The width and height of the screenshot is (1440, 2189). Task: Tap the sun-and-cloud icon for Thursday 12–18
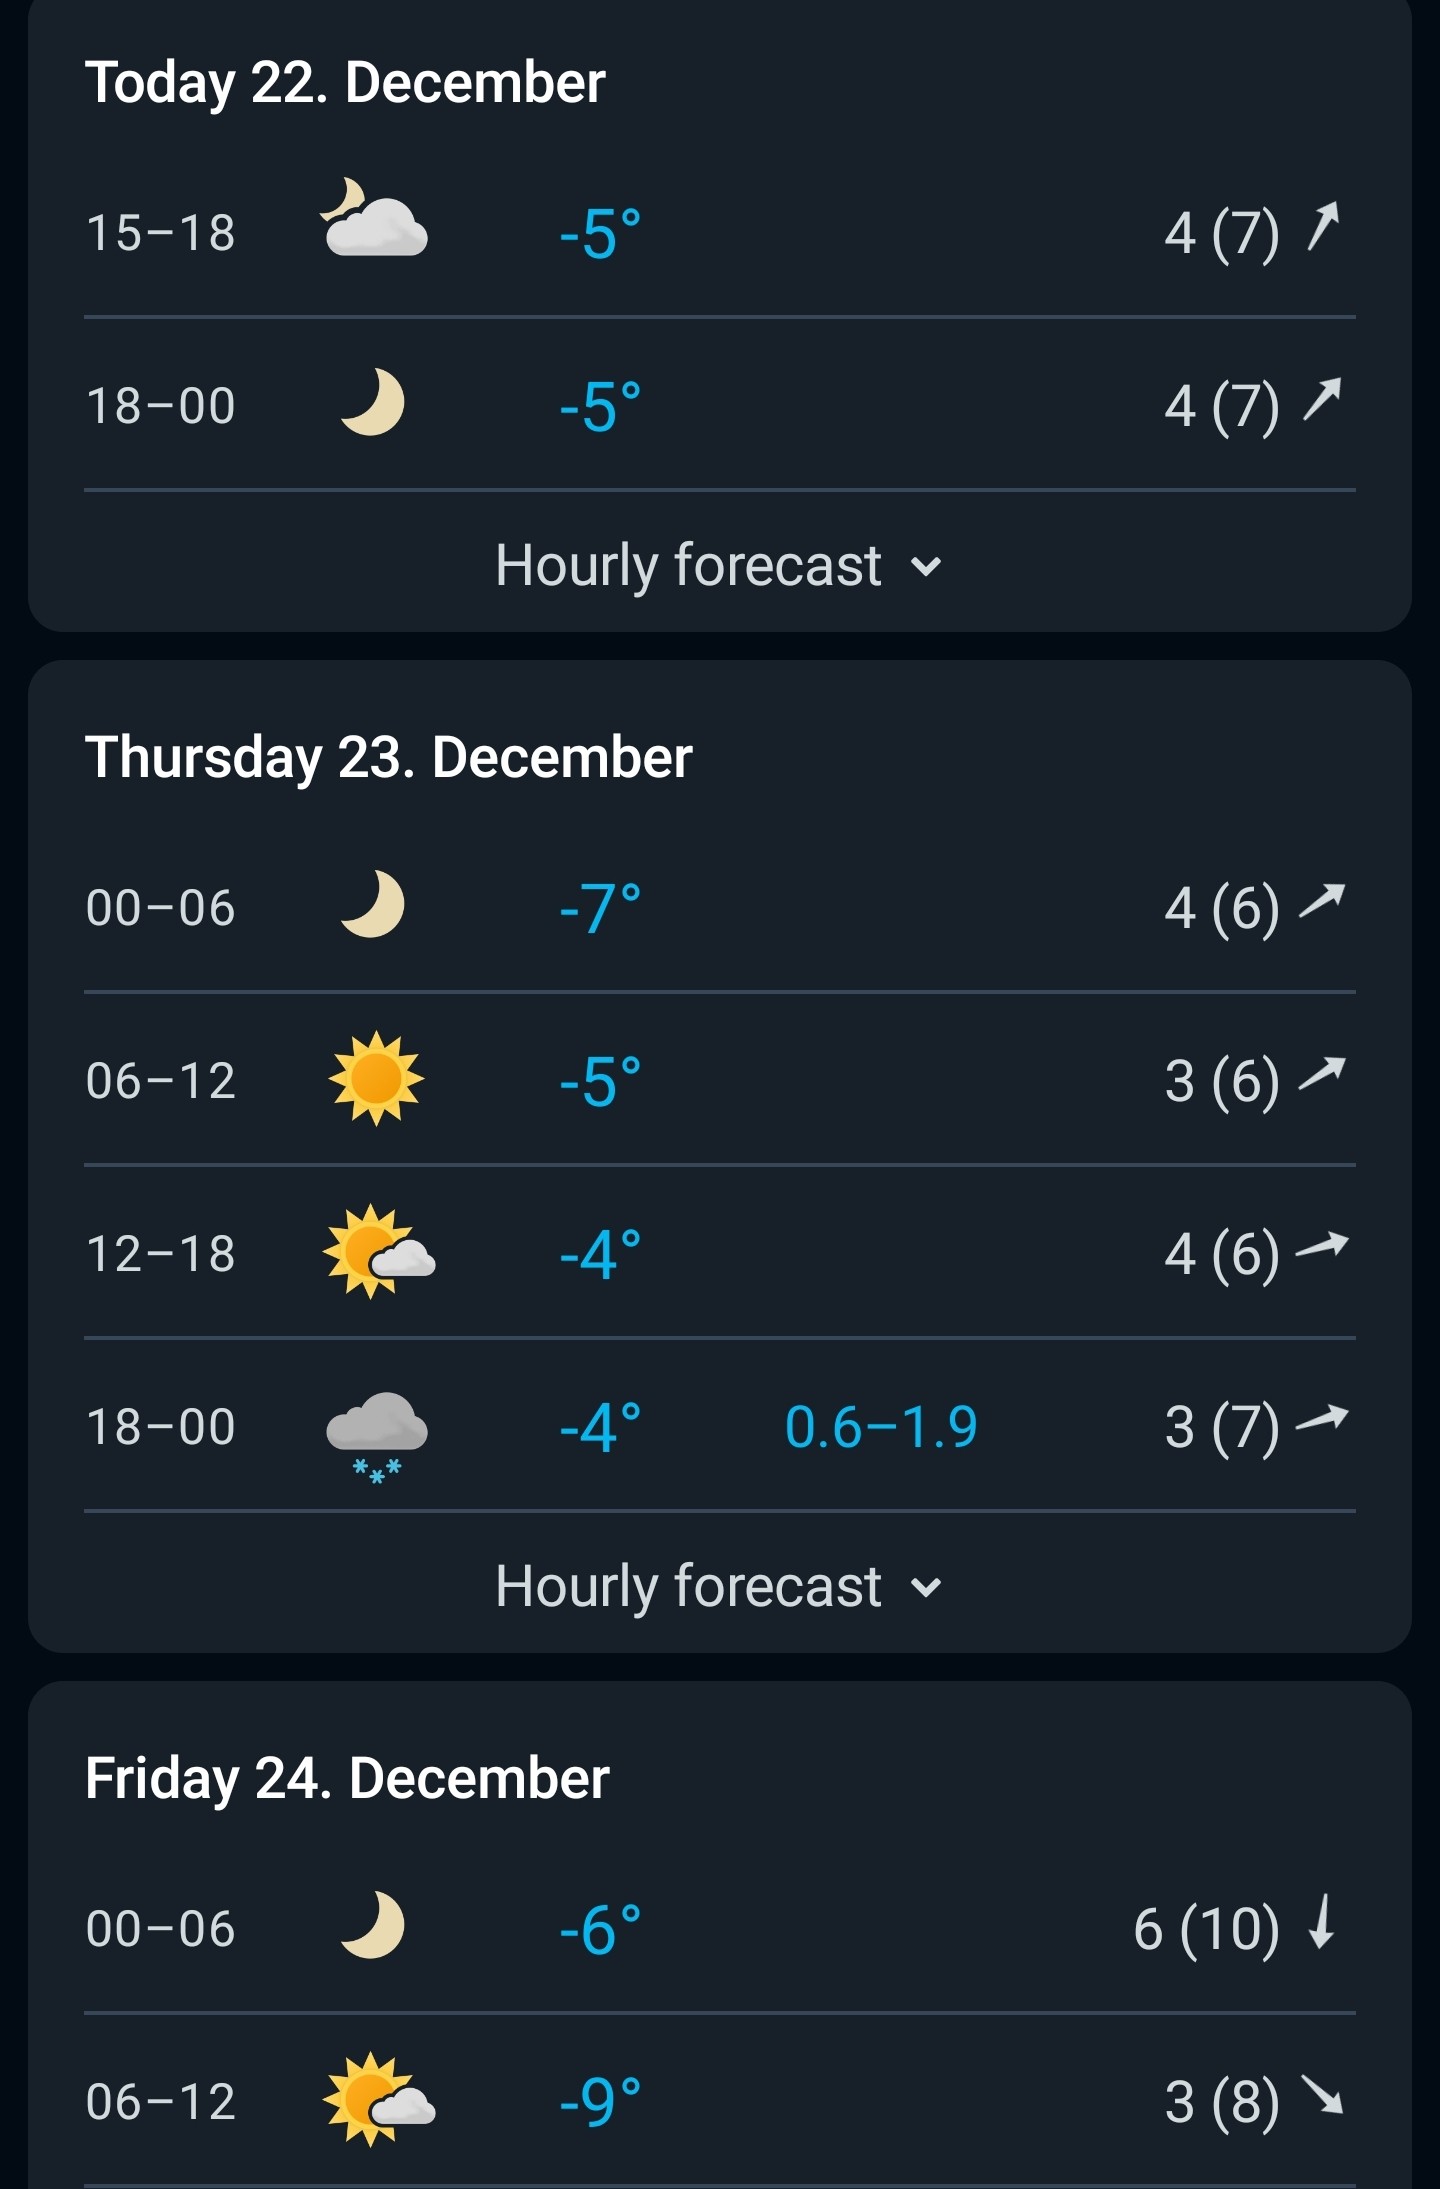[379, 1252]
